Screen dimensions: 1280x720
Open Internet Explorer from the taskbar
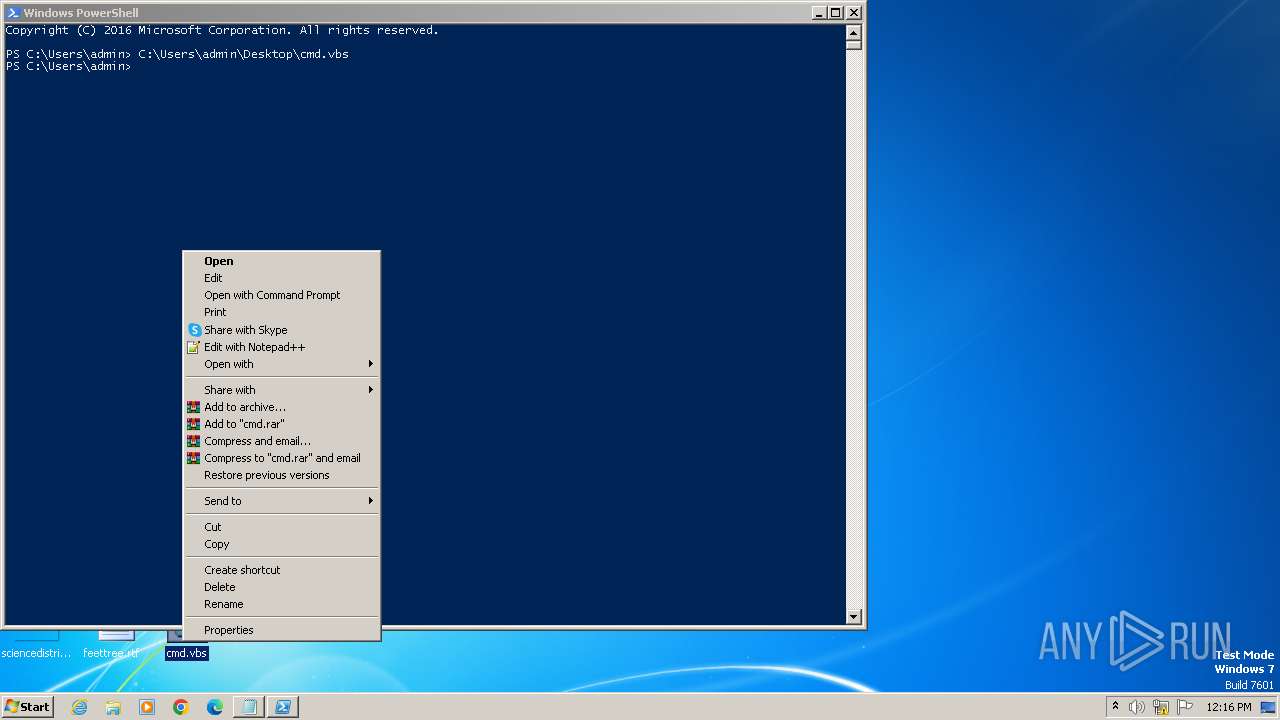[x=79, y=707]
